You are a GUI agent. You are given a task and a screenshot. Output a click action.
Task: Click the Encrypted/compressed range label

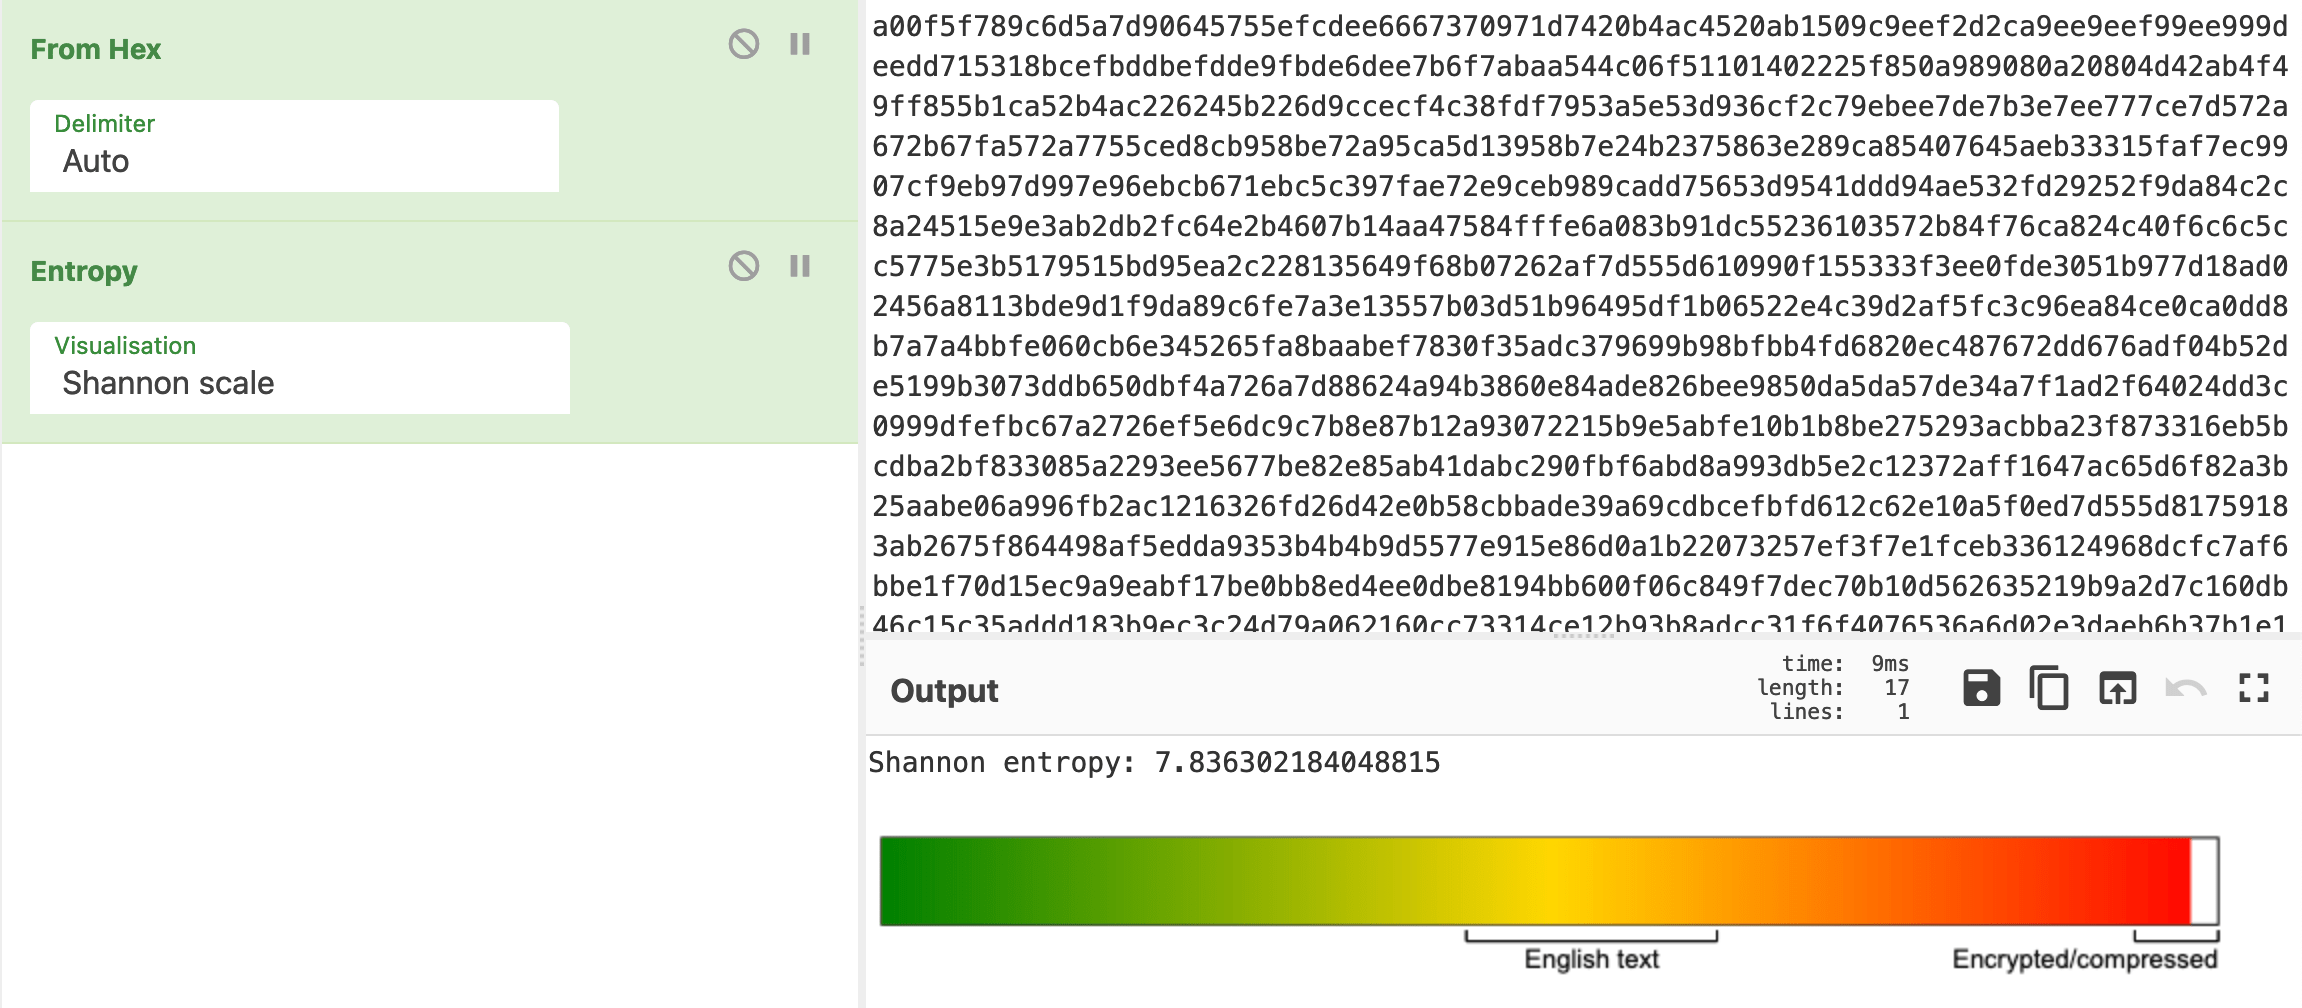pos(2084,960)
